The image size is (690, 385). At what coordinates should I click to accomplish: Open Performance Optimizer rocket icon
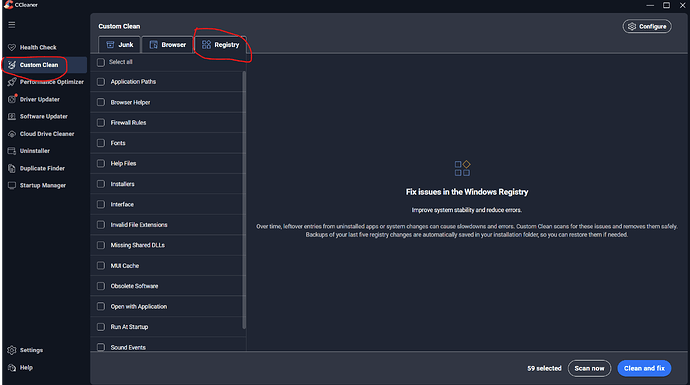(x=12, y=82)
